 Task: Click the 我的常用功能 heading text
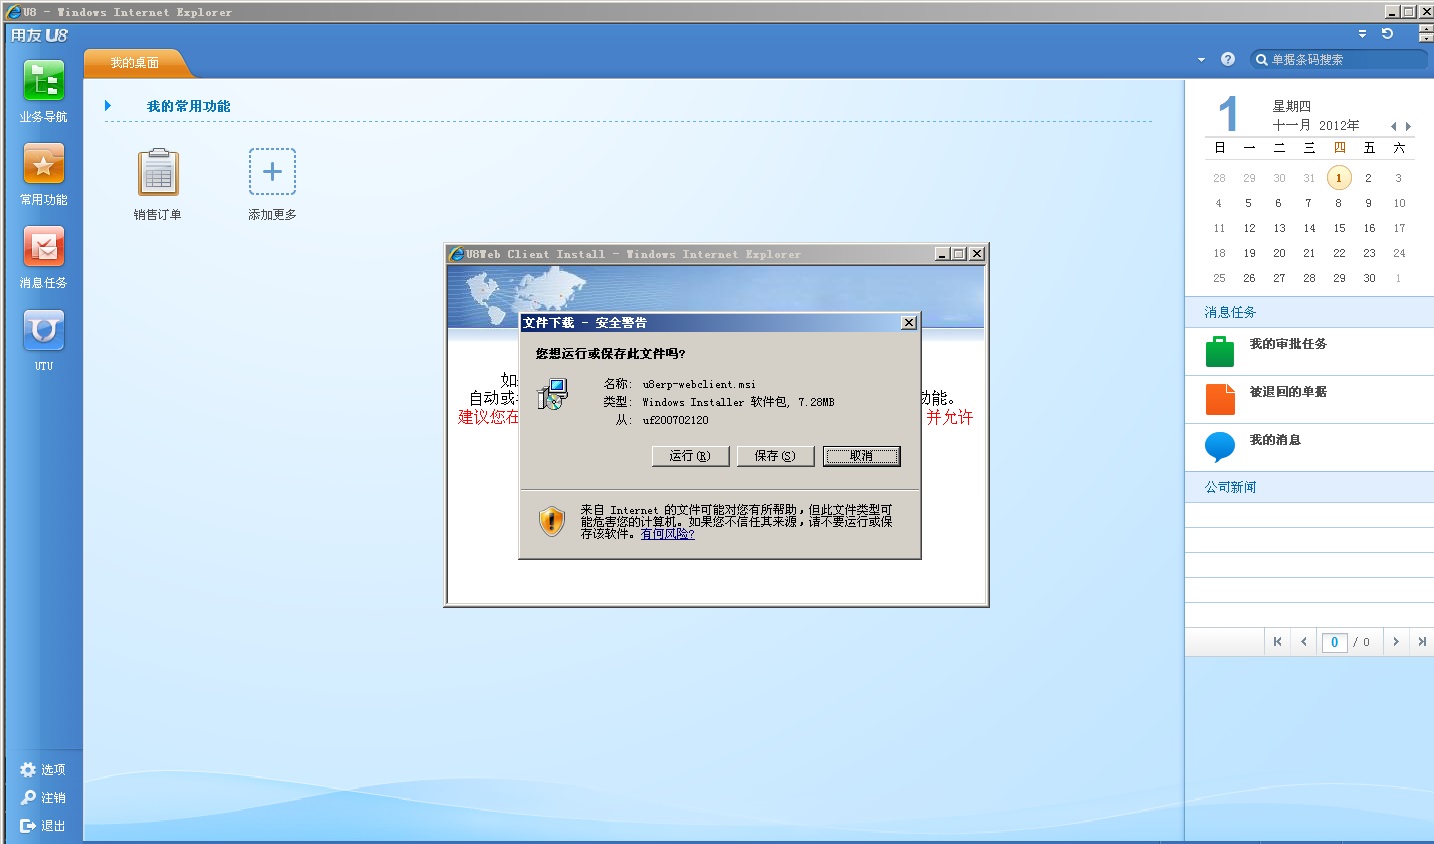click(189, 106)
